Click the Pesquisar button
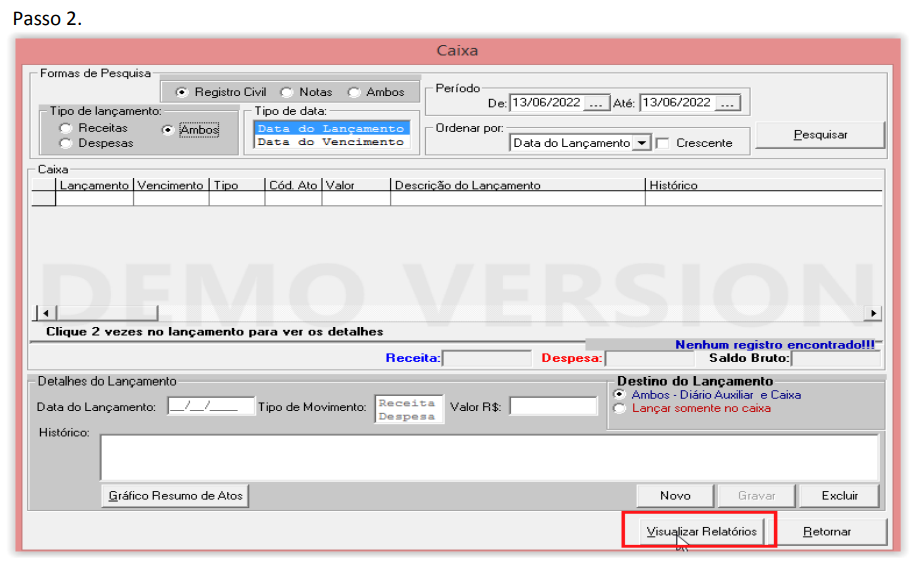 point(820,134)
